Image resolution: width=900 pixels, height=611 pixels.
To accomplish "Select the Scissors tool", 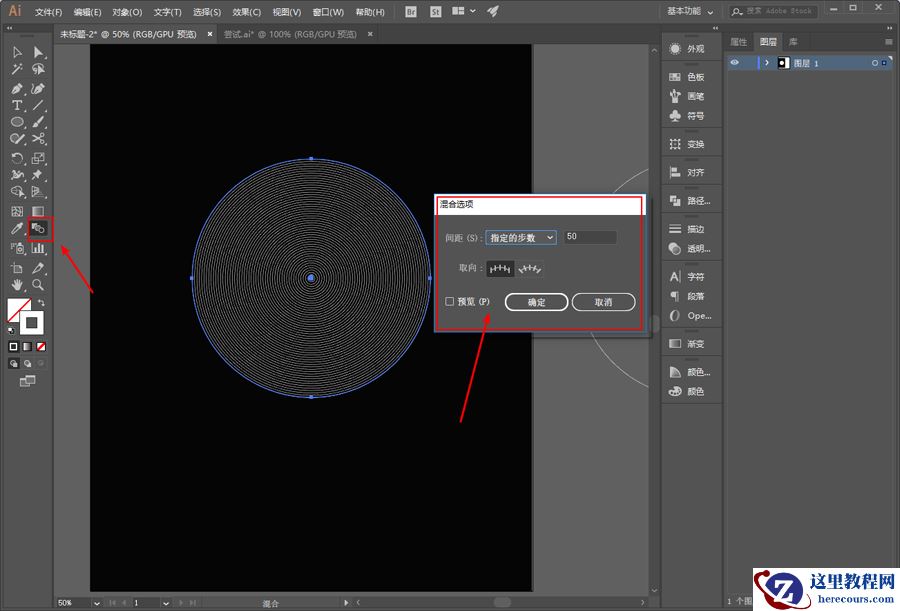I will click(x=38, y=139).
